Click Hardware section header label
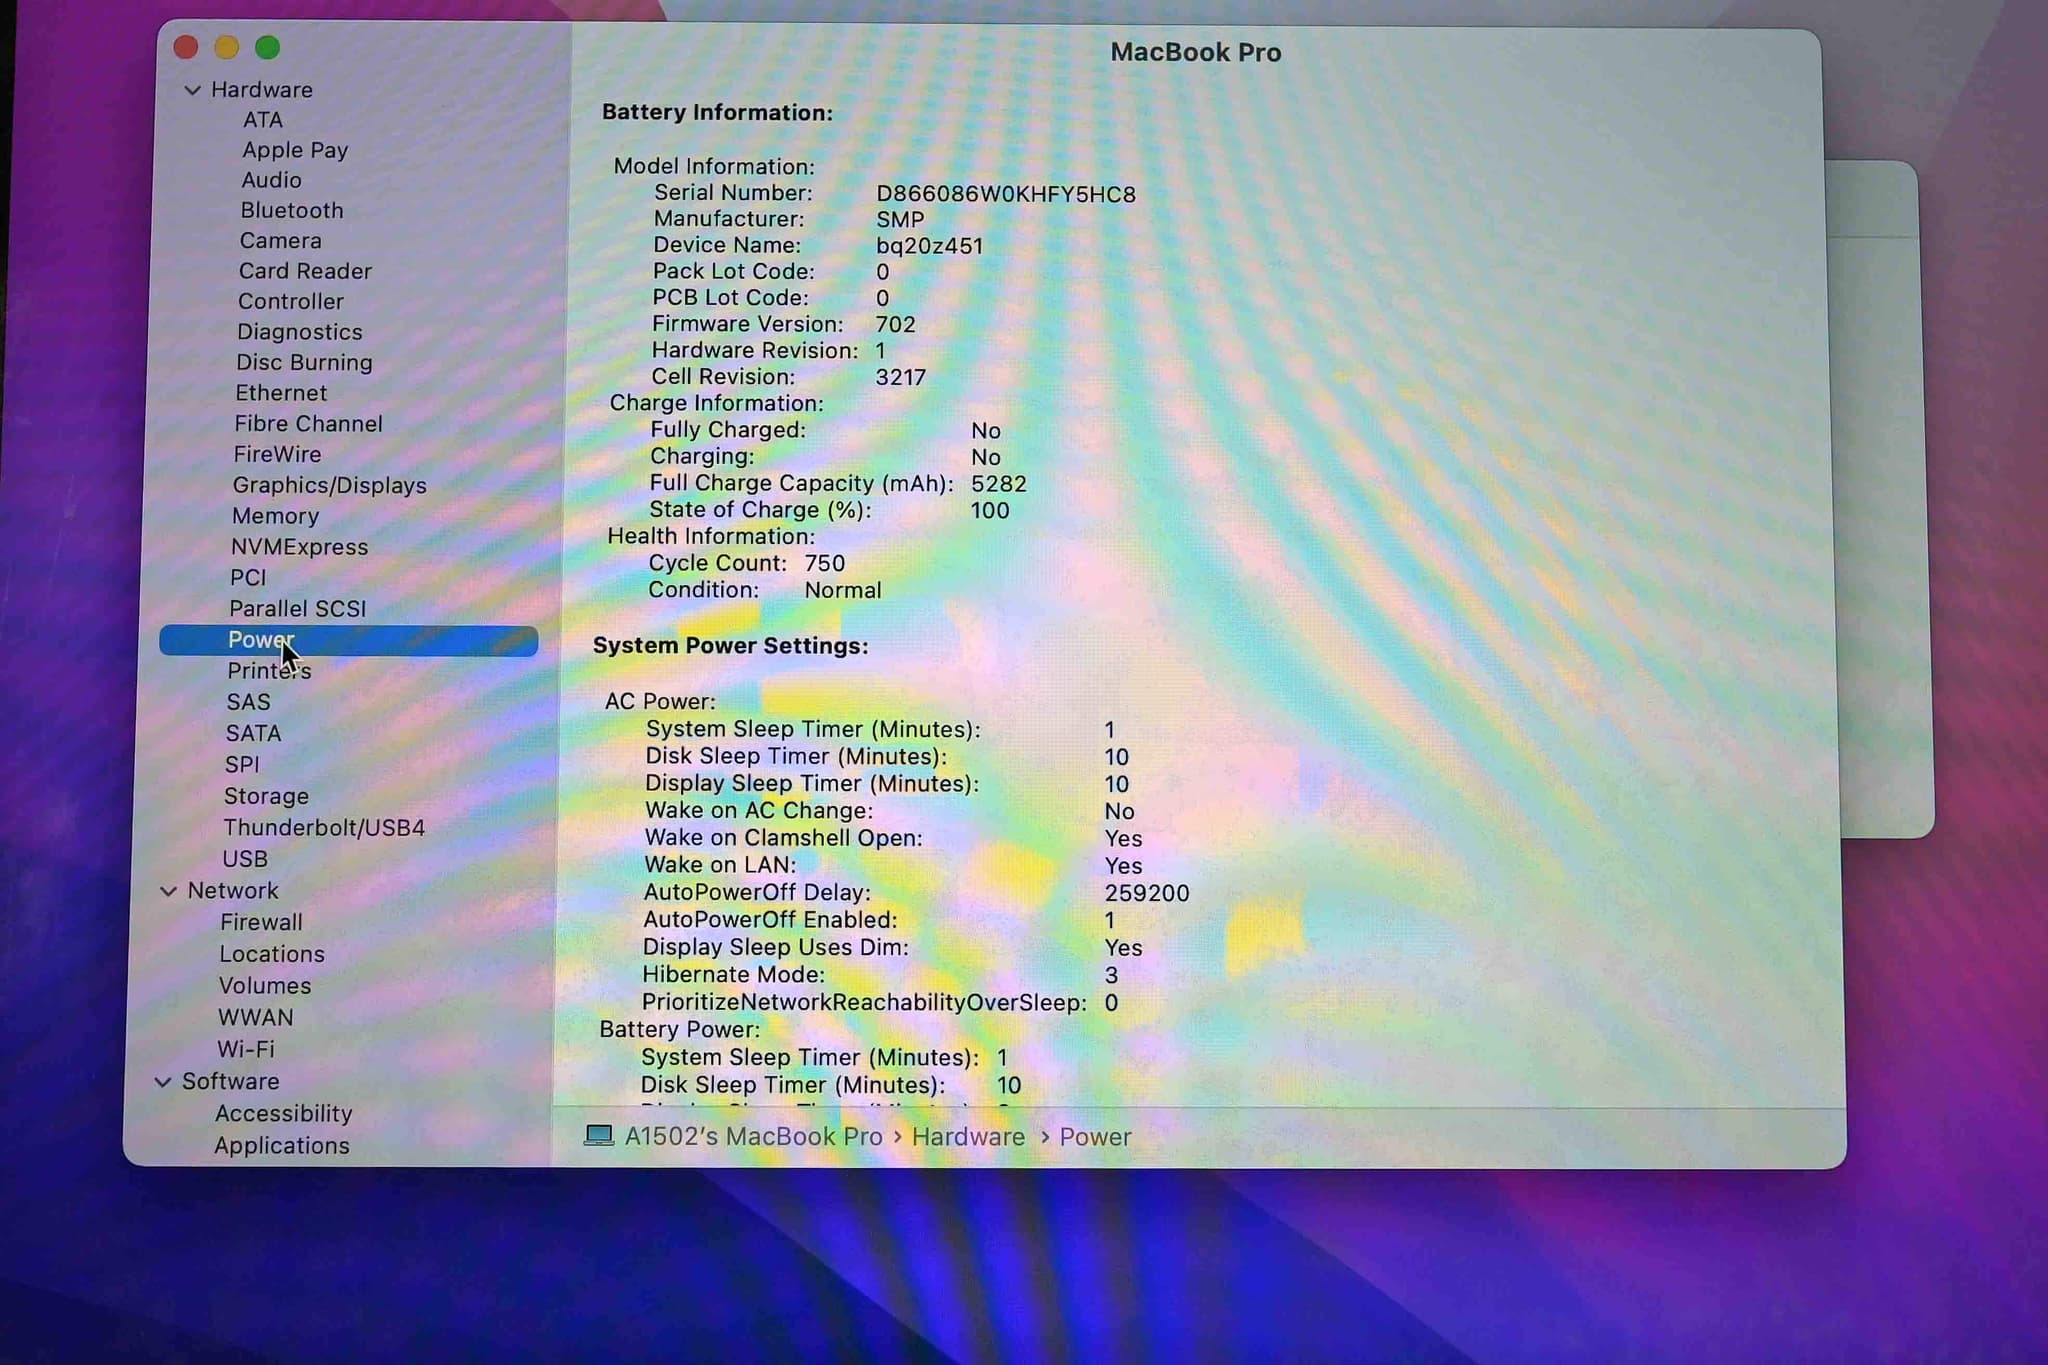2048x1365 pixels. tap(262, 90)
